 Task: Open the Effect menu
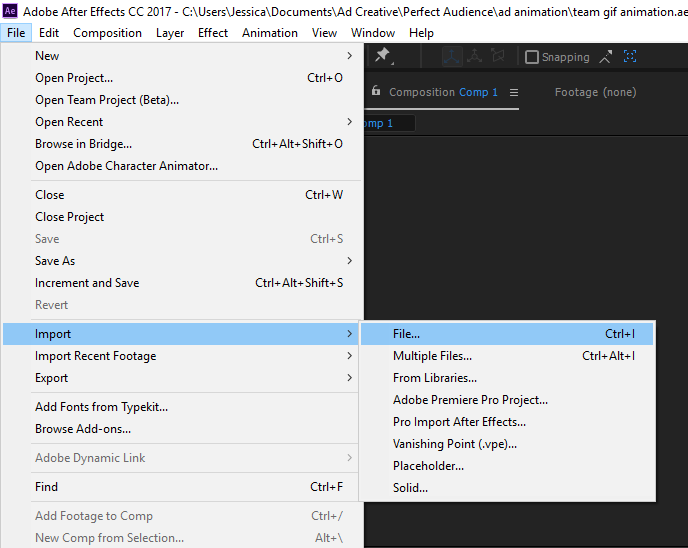click(x=213, y=33)
